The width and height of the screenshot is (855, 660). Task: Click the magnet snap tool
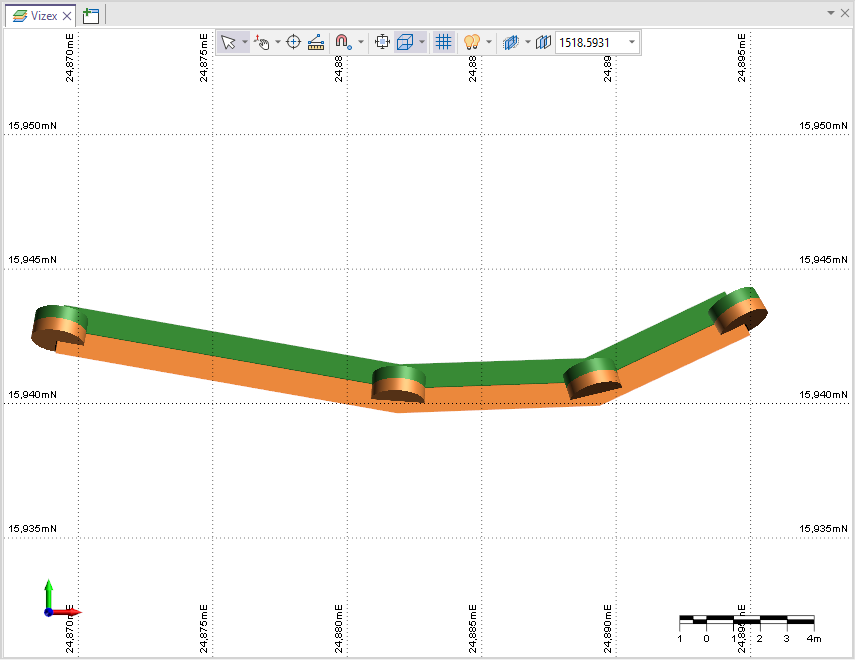click(342, 42)
